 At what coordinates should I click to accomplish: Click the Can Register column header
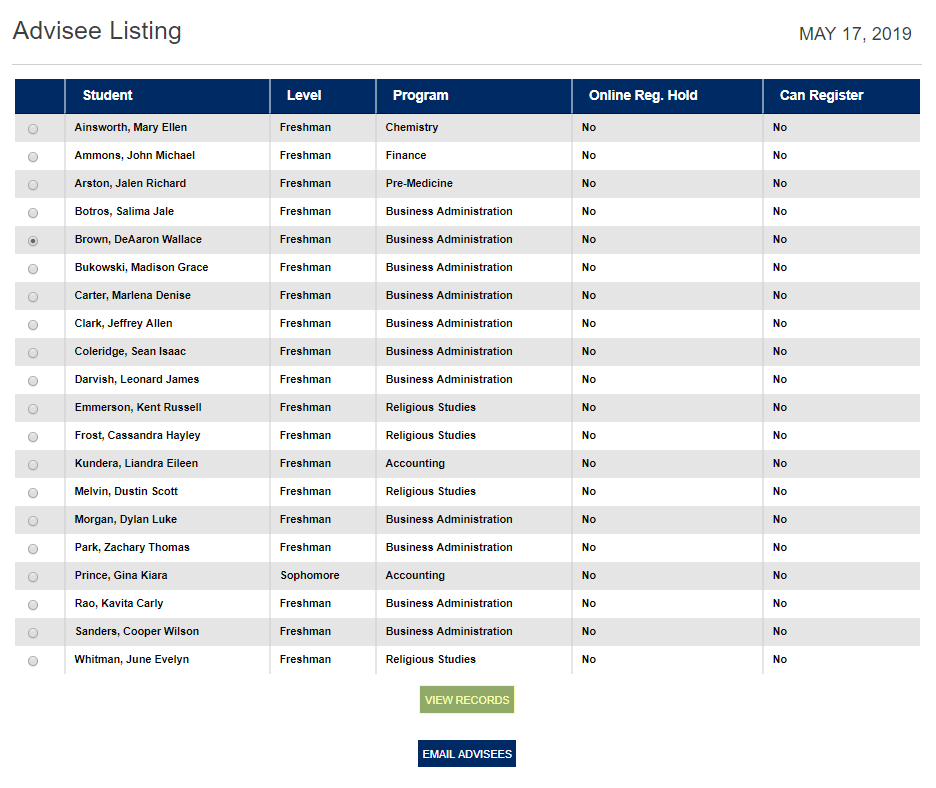821,96
